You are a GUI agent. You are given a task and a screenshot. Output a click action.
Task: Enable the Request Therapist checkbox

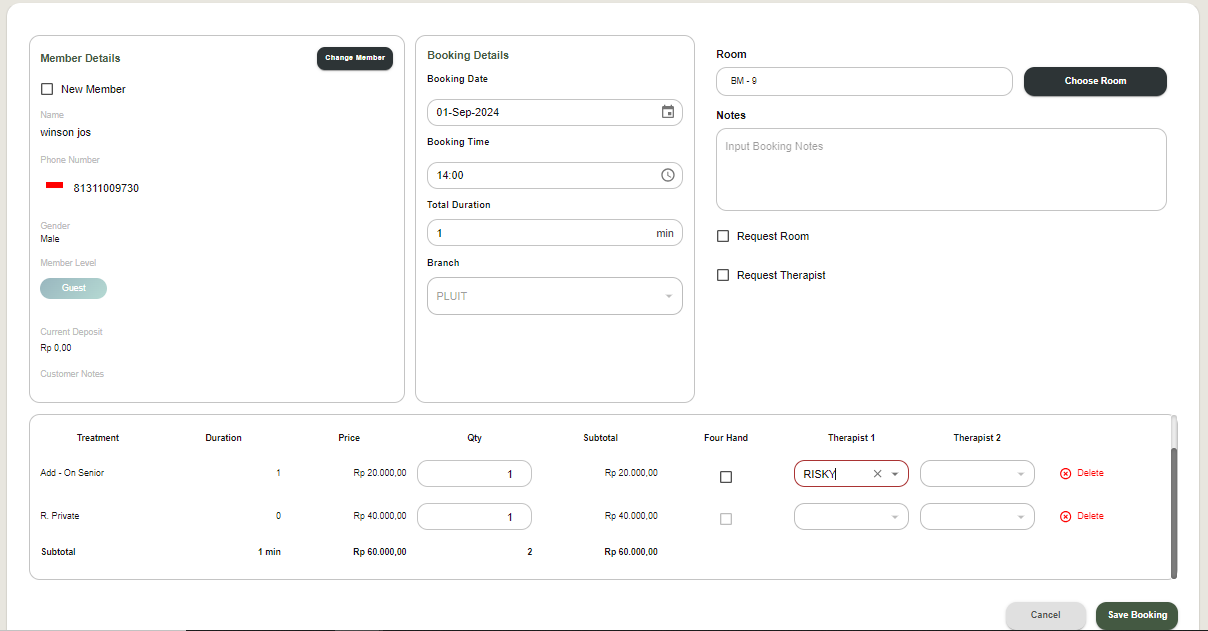[x=723, y=275]
